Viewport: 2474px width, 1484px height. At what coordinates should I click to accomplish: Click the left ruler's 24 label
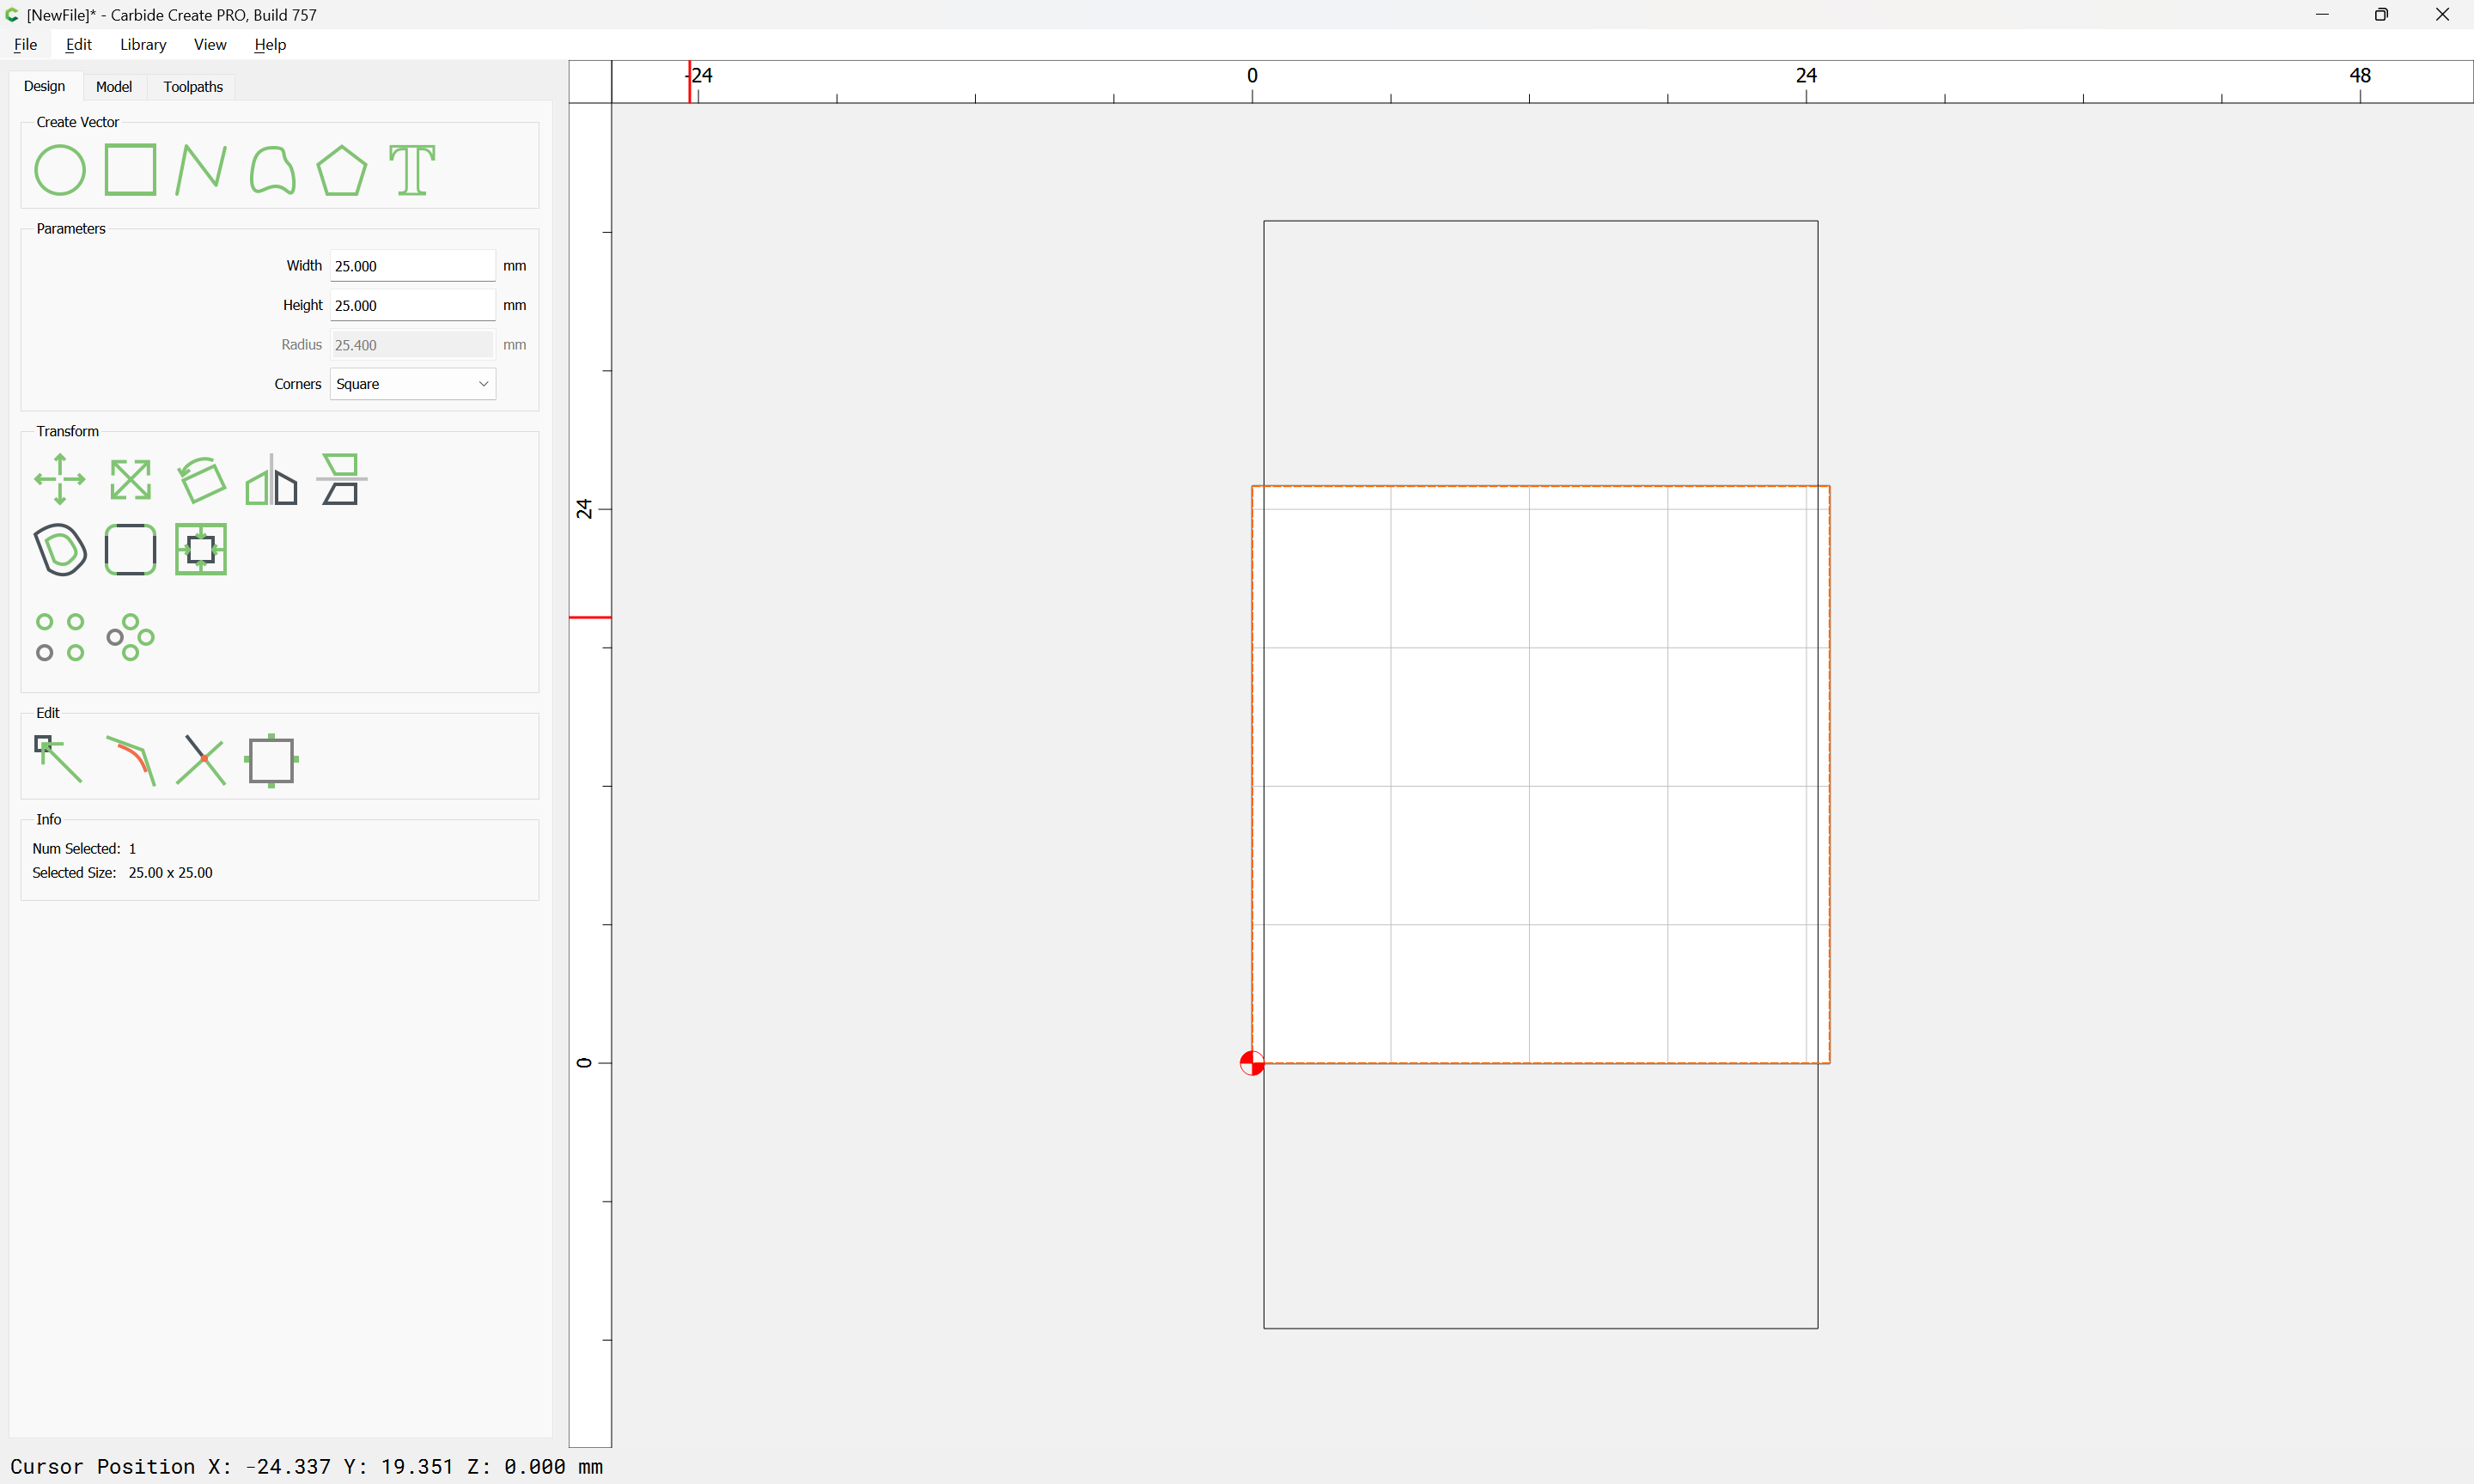point(584,509)
